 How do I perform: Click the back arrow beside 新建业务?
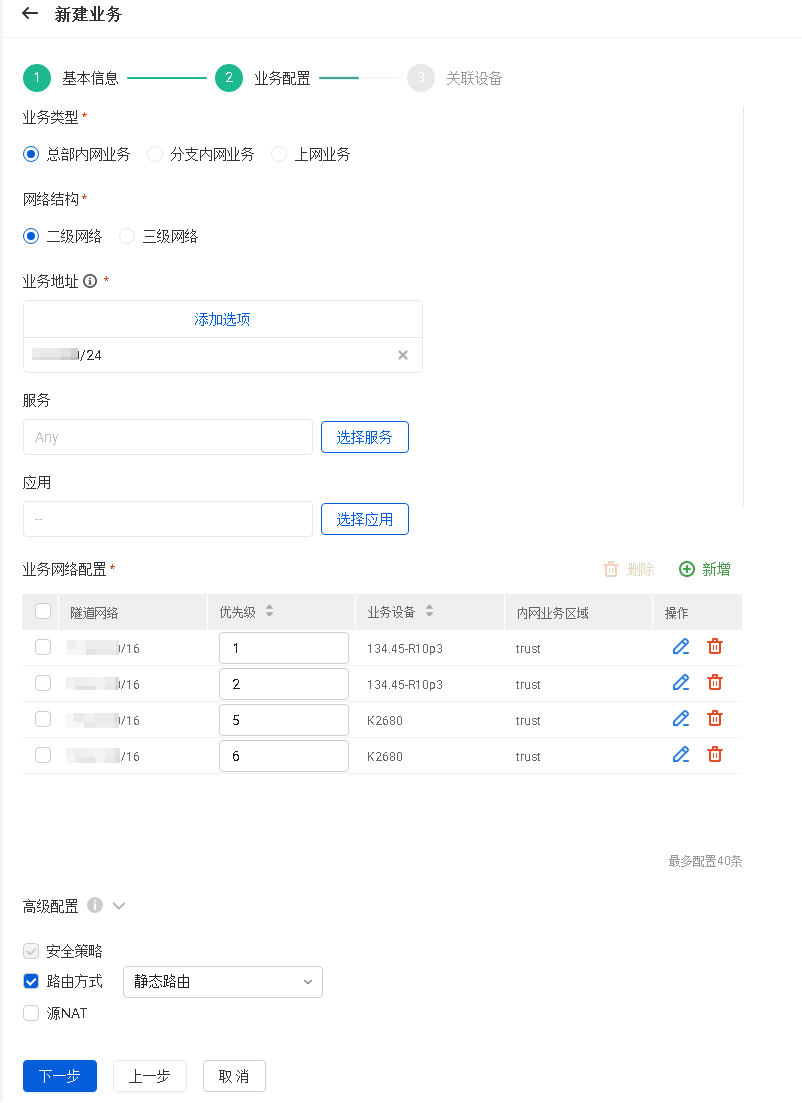30,14
